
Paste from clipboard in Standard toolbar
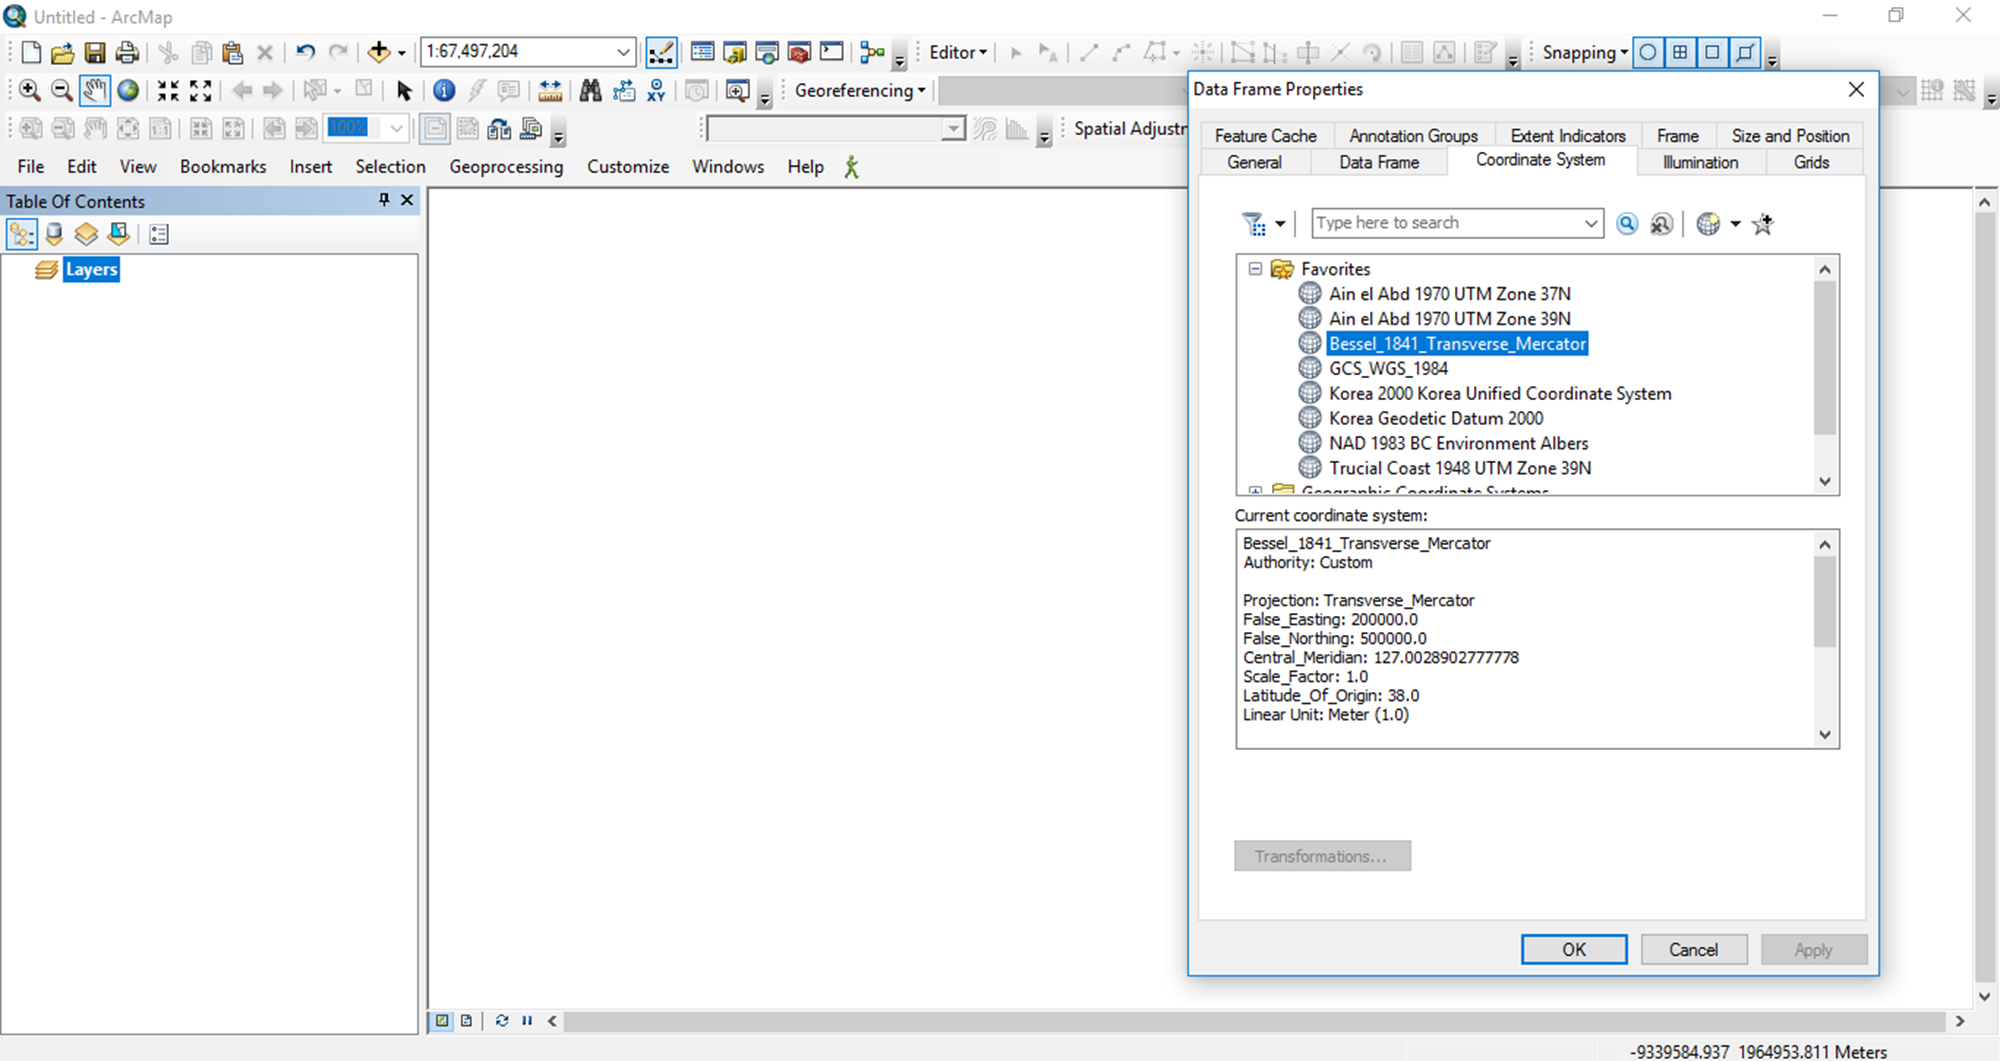233,52
